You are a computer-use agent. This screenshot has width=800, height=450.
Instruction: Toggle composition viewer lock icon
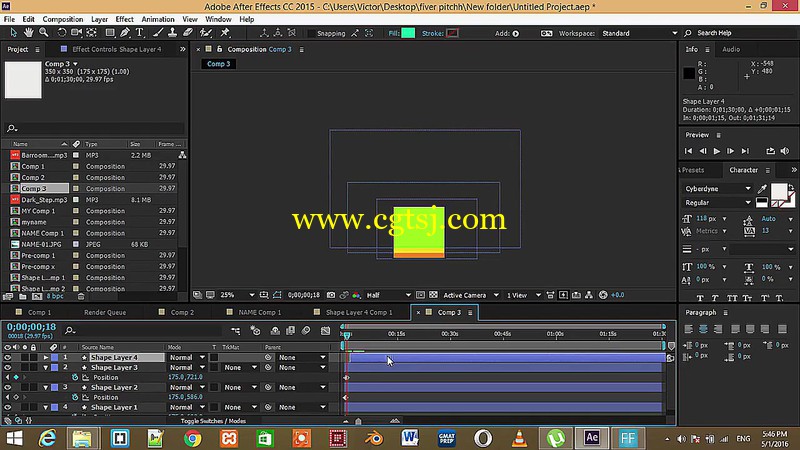tap(220, 49)
